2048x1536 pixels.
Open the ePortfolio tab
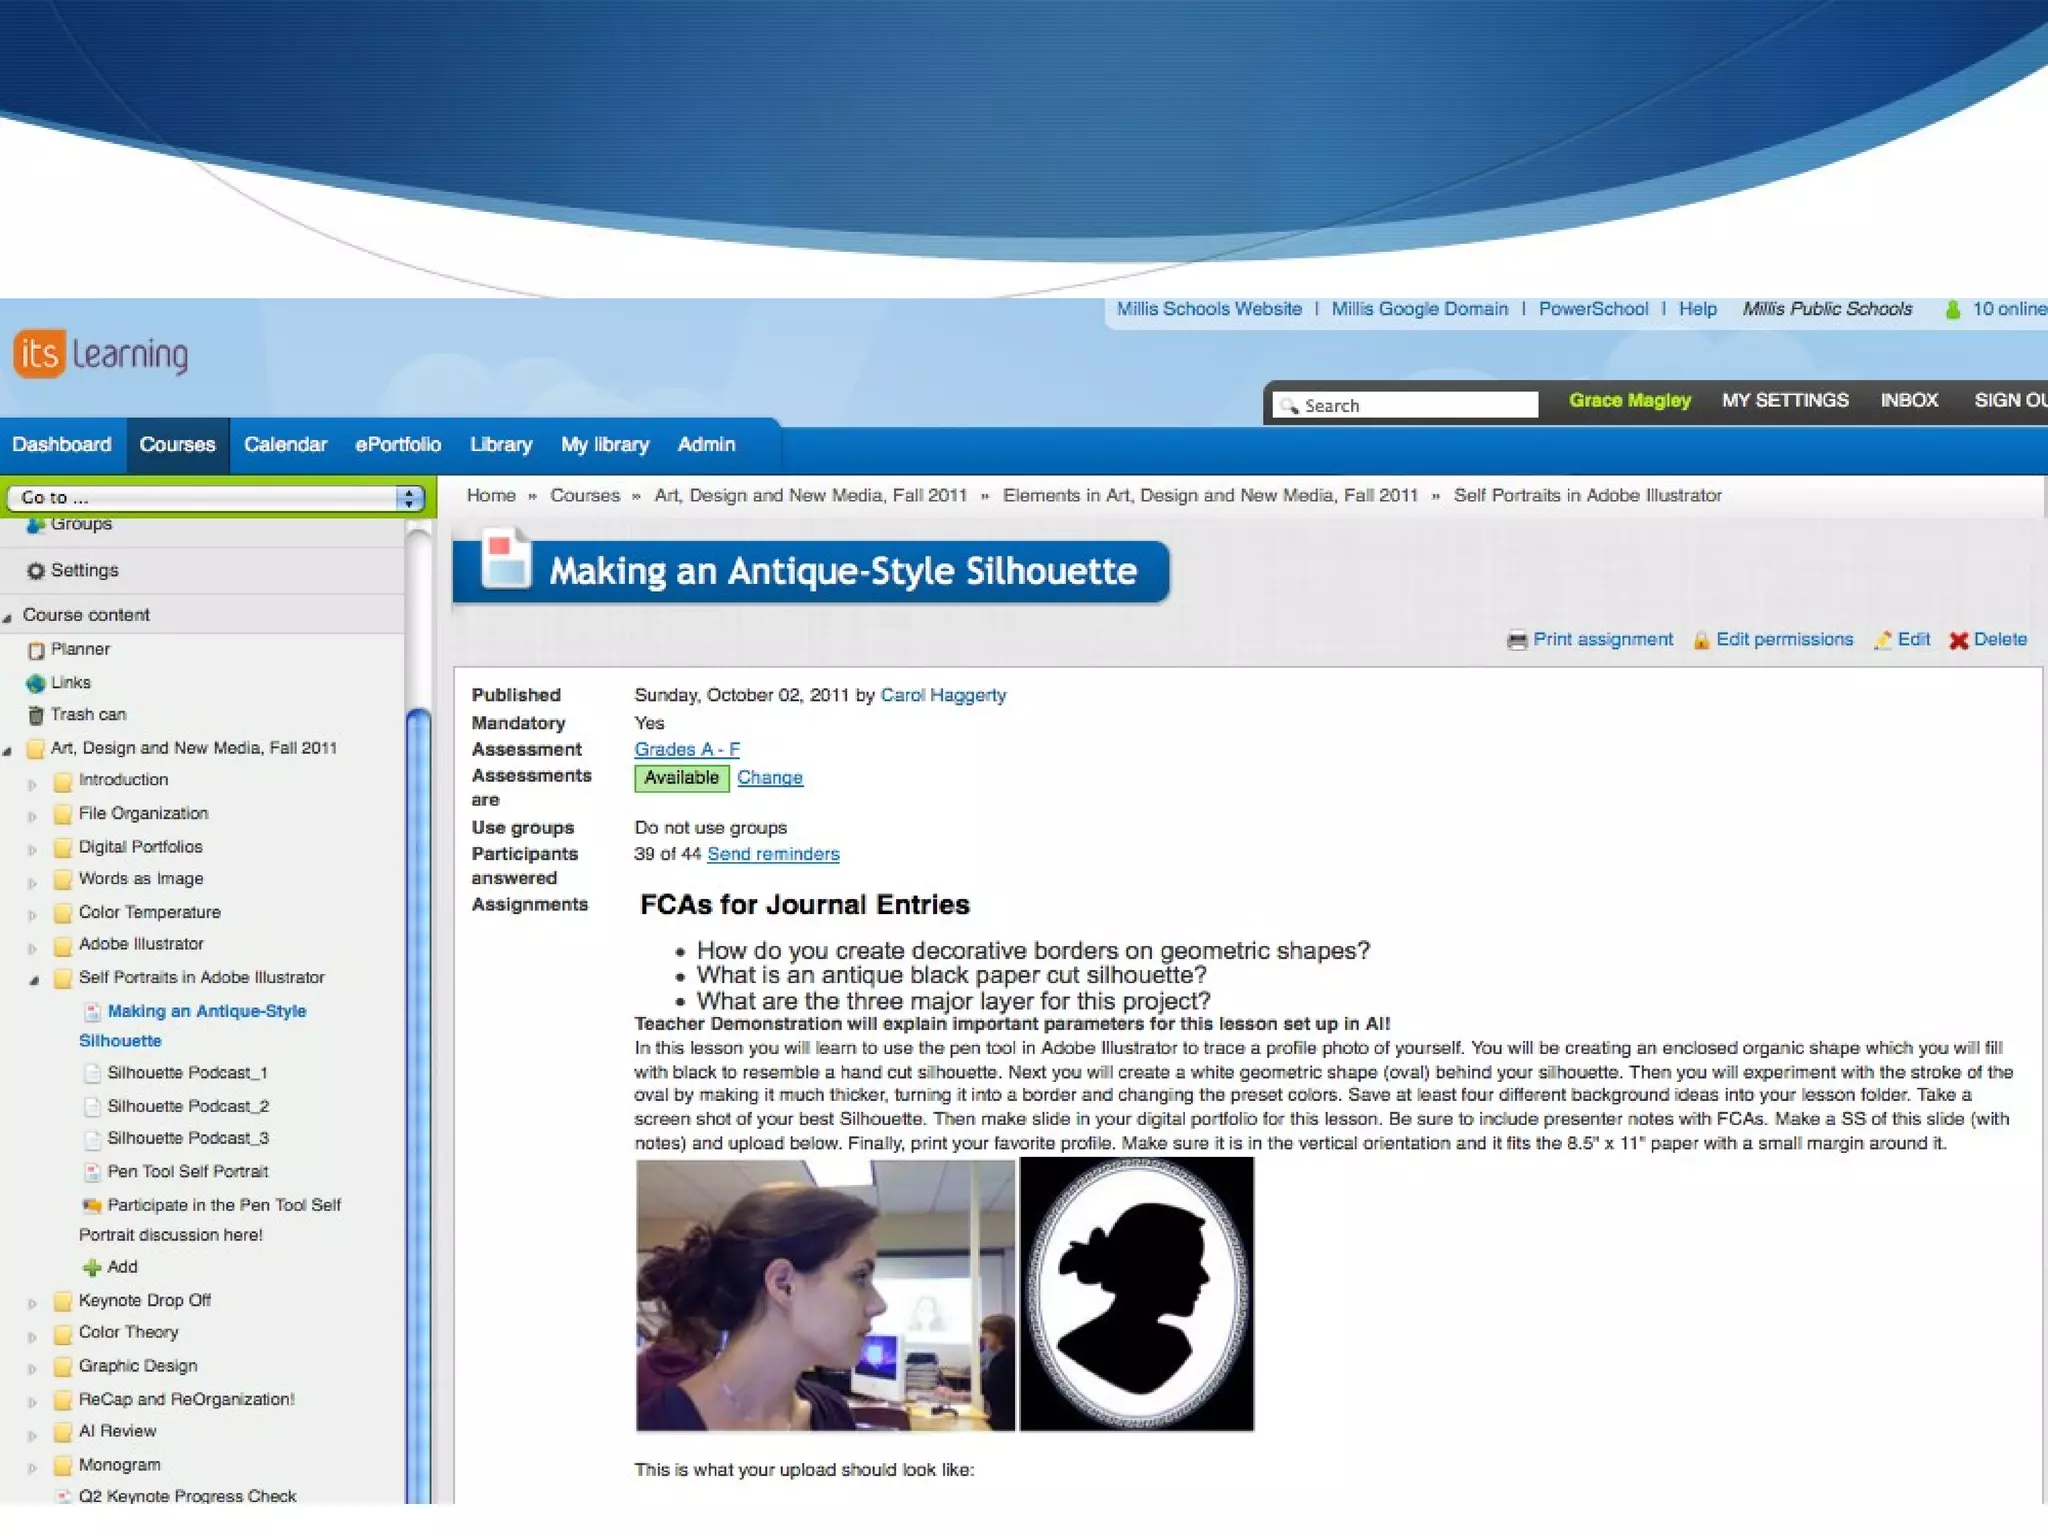[x=398, y=445]
